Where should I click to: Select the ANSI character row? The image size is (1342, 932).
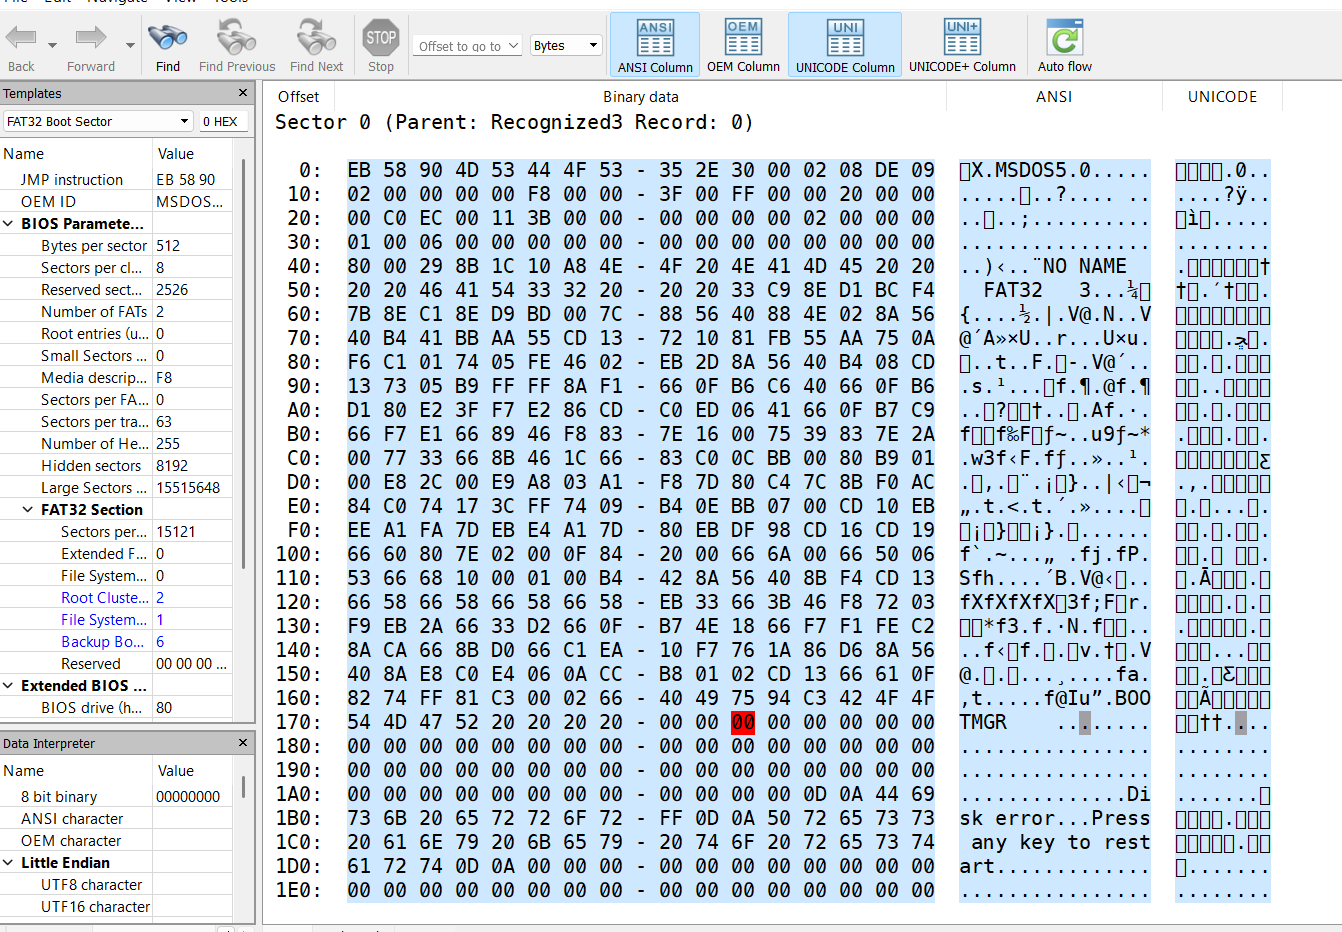point(116,819)
